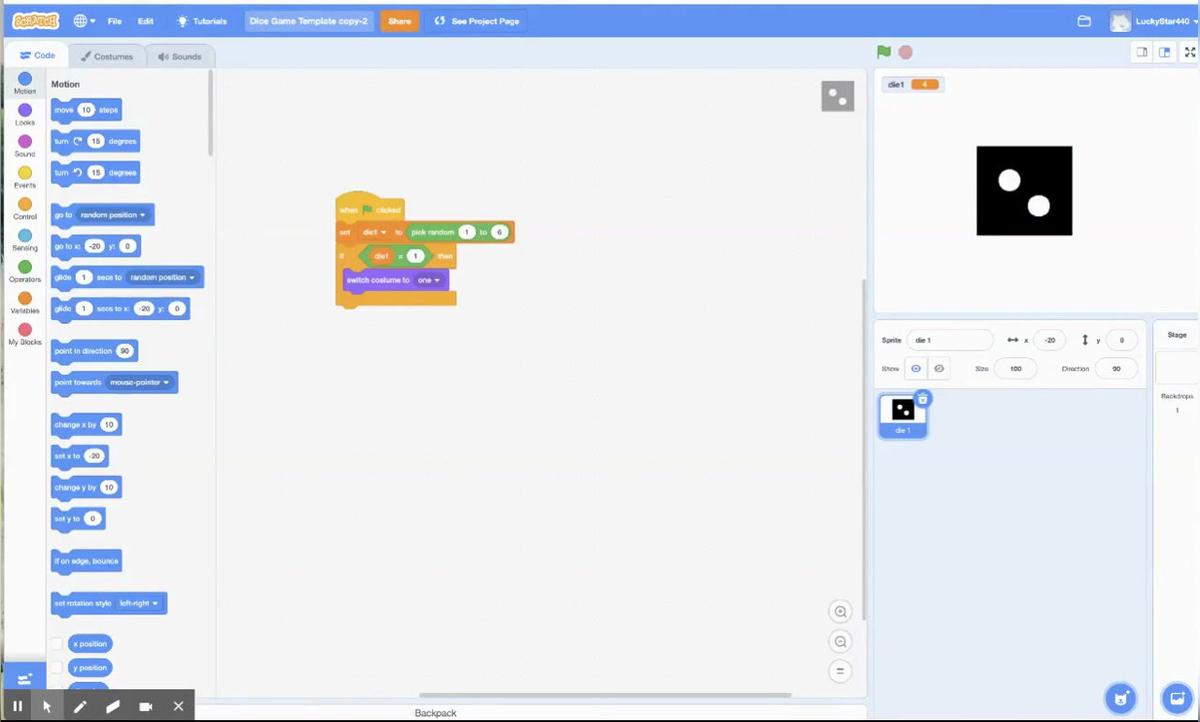The width and height of the screenshot is (1200, 722).
Task: Click the red stop sign button
Action: click(905, 52)
